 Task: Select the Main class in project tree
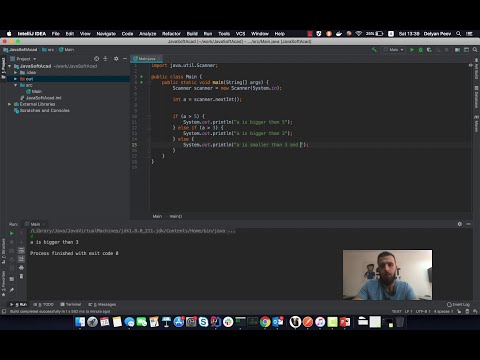34,91
